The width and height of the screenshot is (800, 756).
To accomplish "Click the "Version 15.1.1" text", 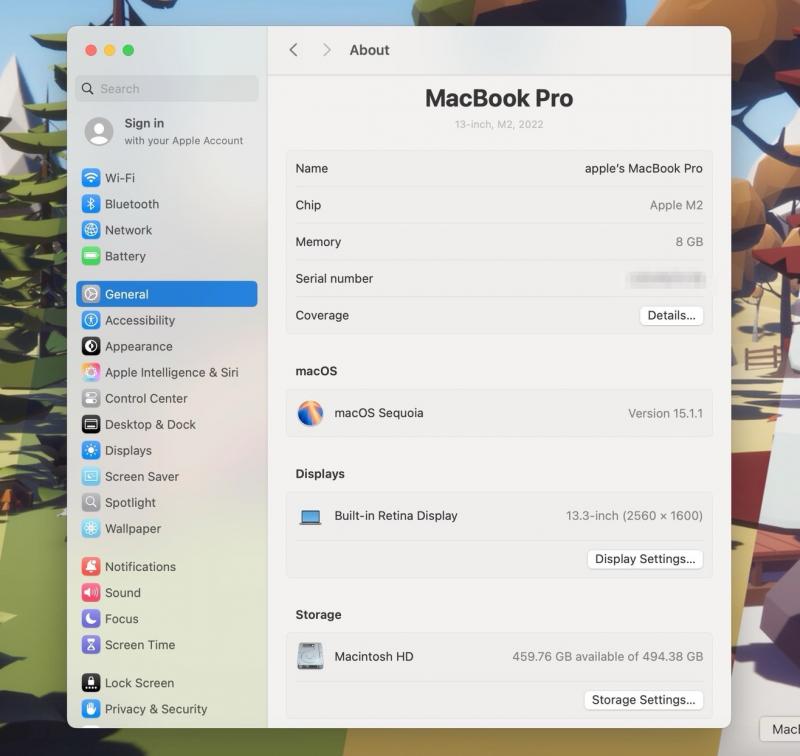I will point(665,413).
